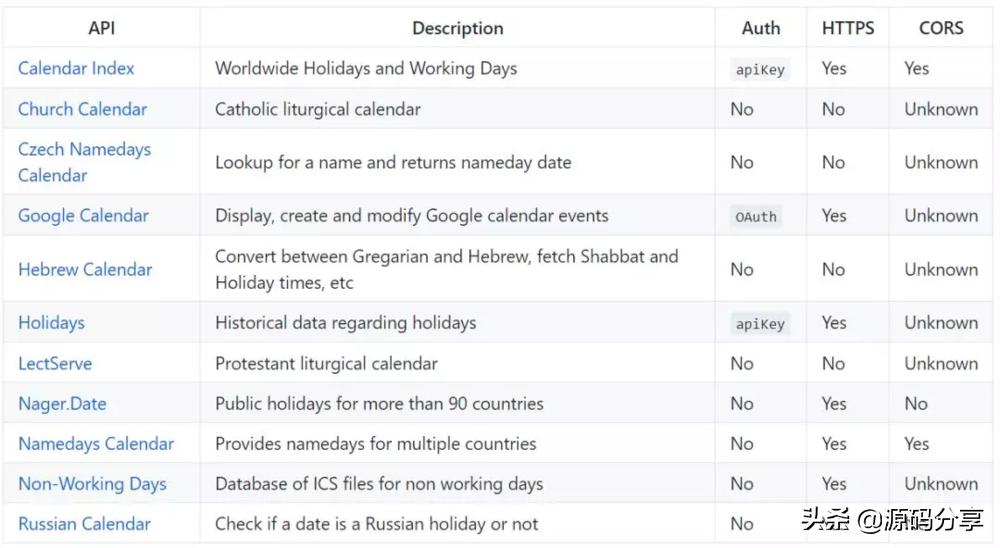Follow the Hebrew Calendar link
Viewport: 1000px width, 548px height.
pyautogui.click(x=85, y=269)
